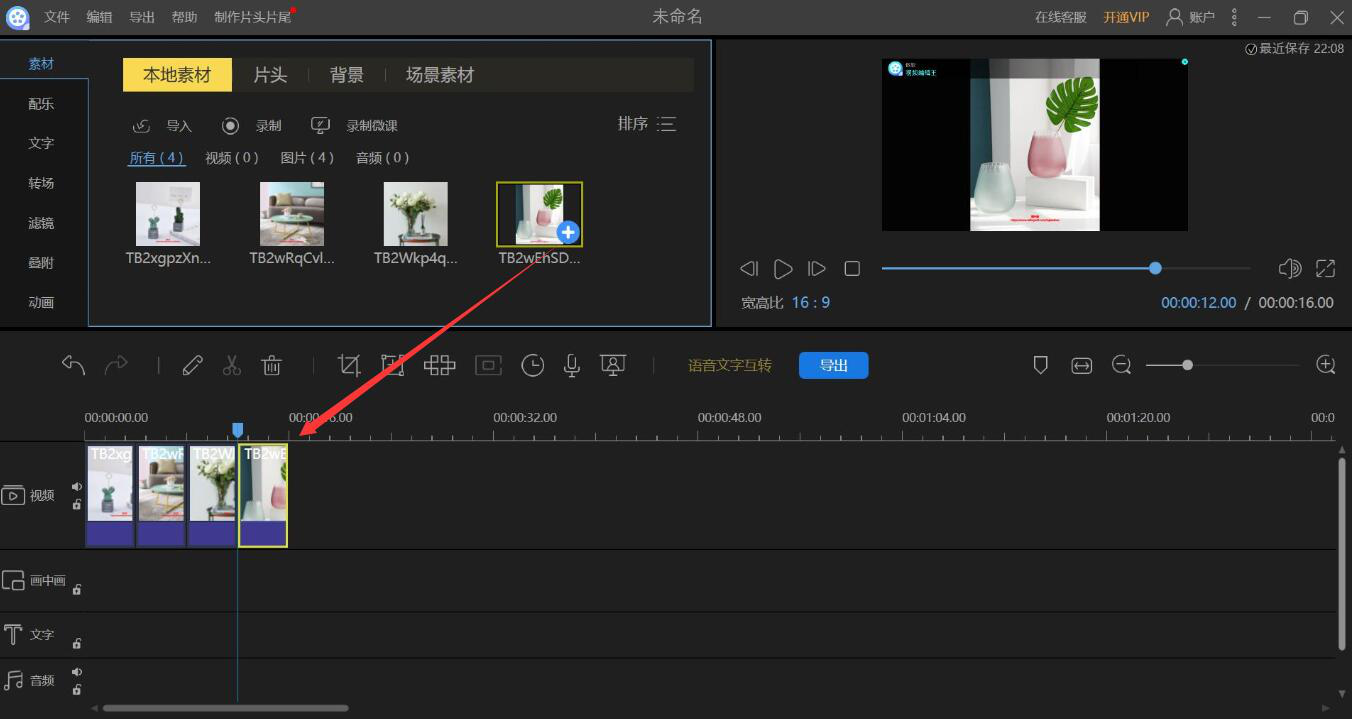
Task: Open 制作片头片尾 menu item
Action: pos(253,17)
